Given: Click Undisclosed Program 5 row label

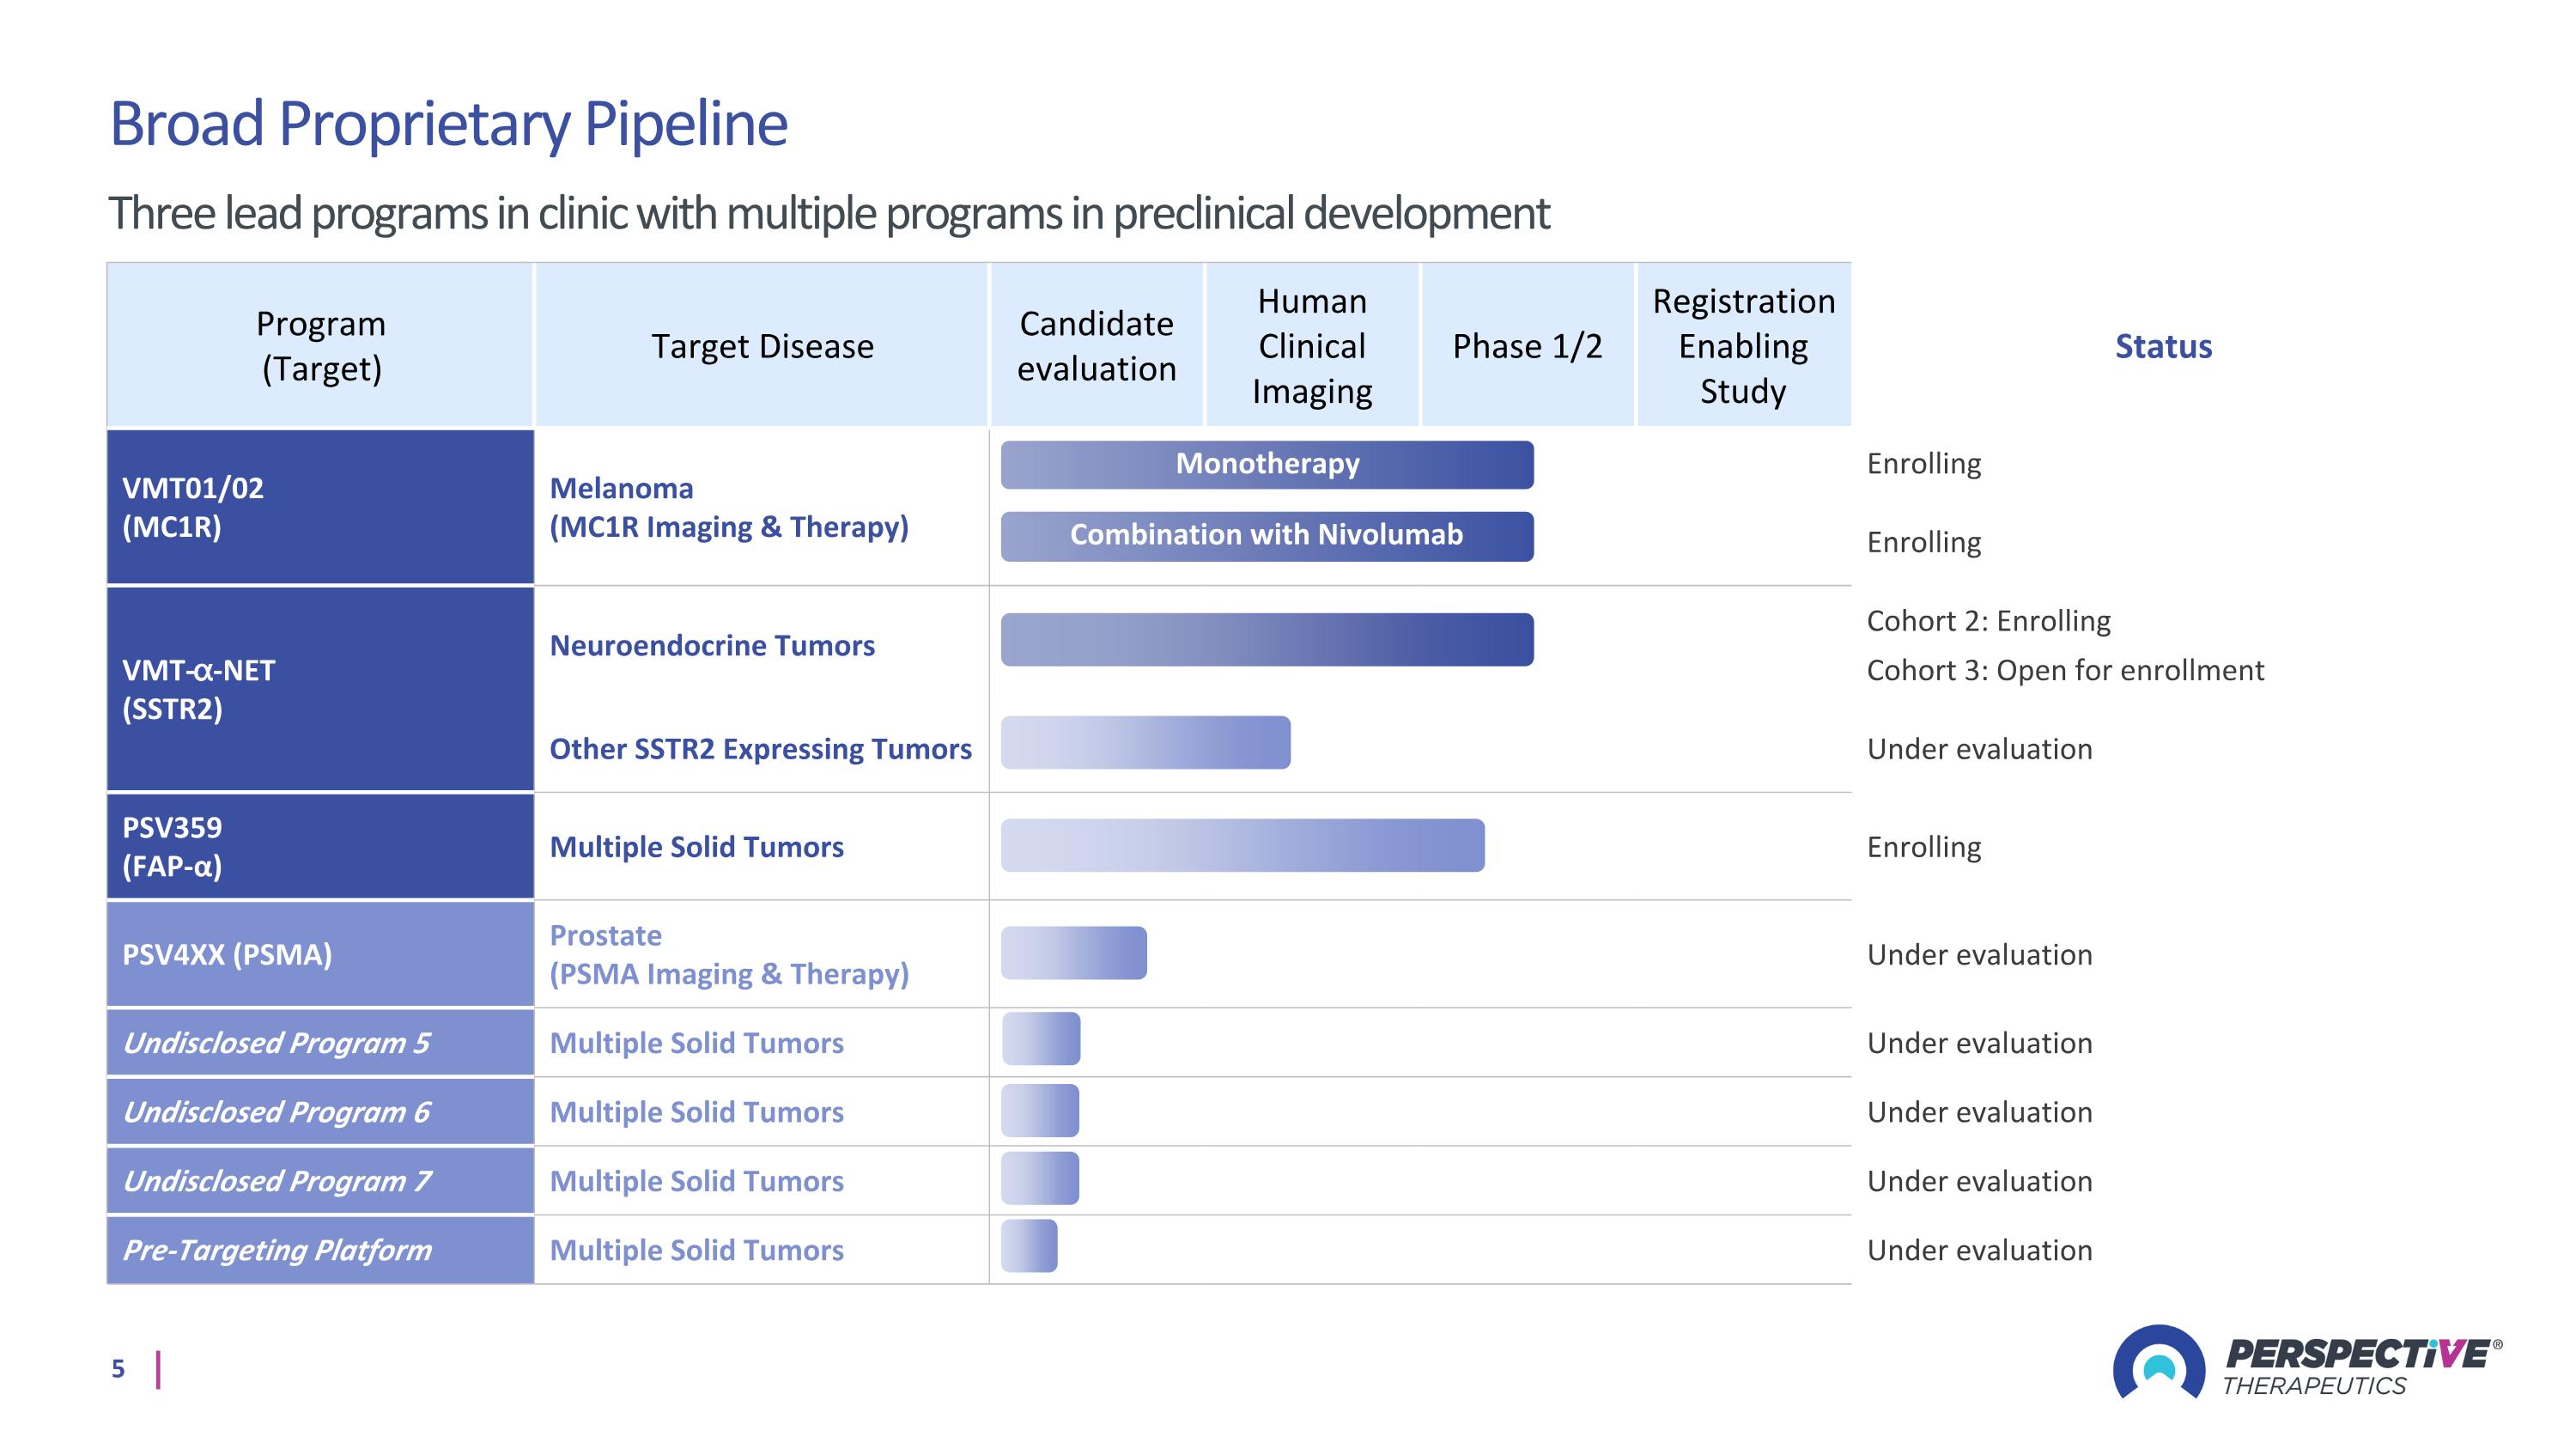Looking at the screenshot, I should click(x=276, y=1043).
